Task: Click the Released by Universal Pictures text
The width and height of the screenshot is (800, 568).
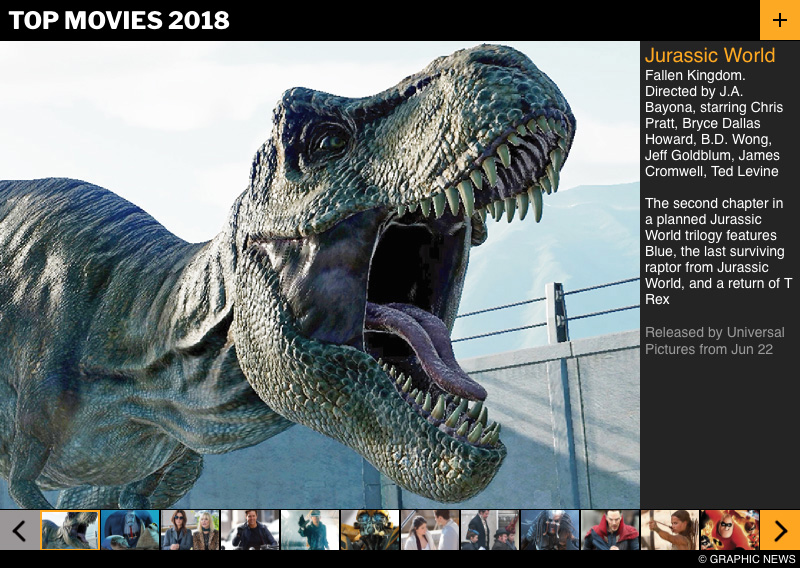Action: point(714,341)
